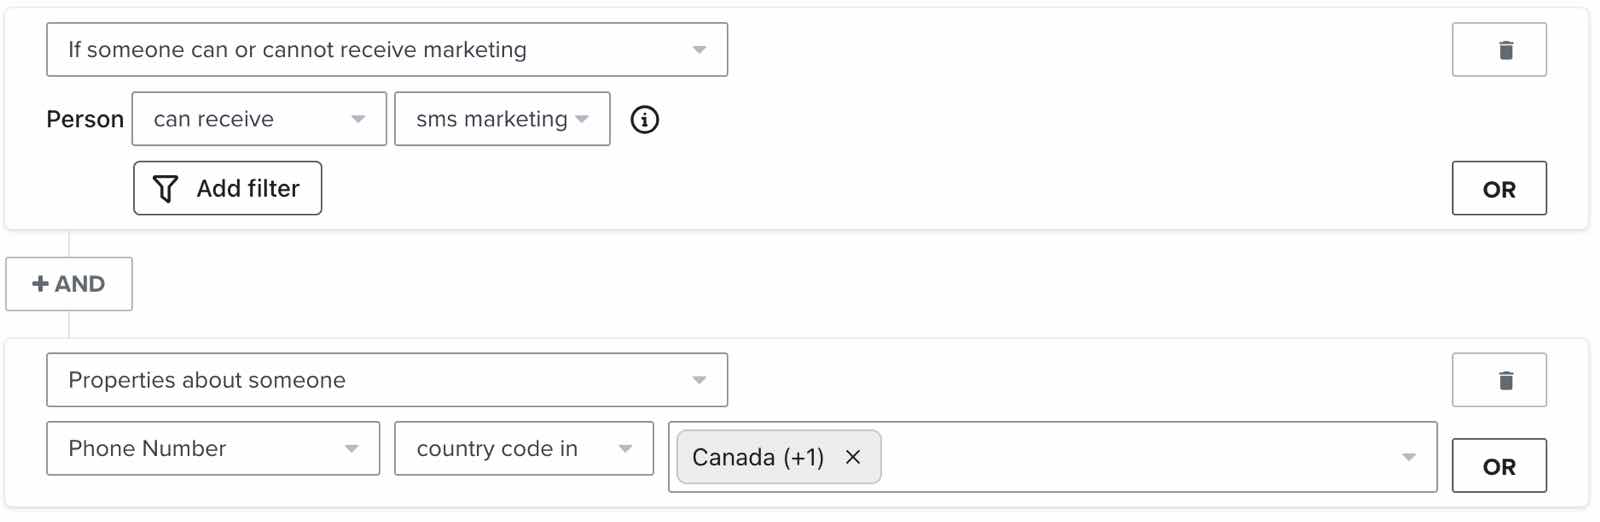Change the 'country code in' operator dropdown
Viewport: 1600px width, 522px height.
pos(523,449)
